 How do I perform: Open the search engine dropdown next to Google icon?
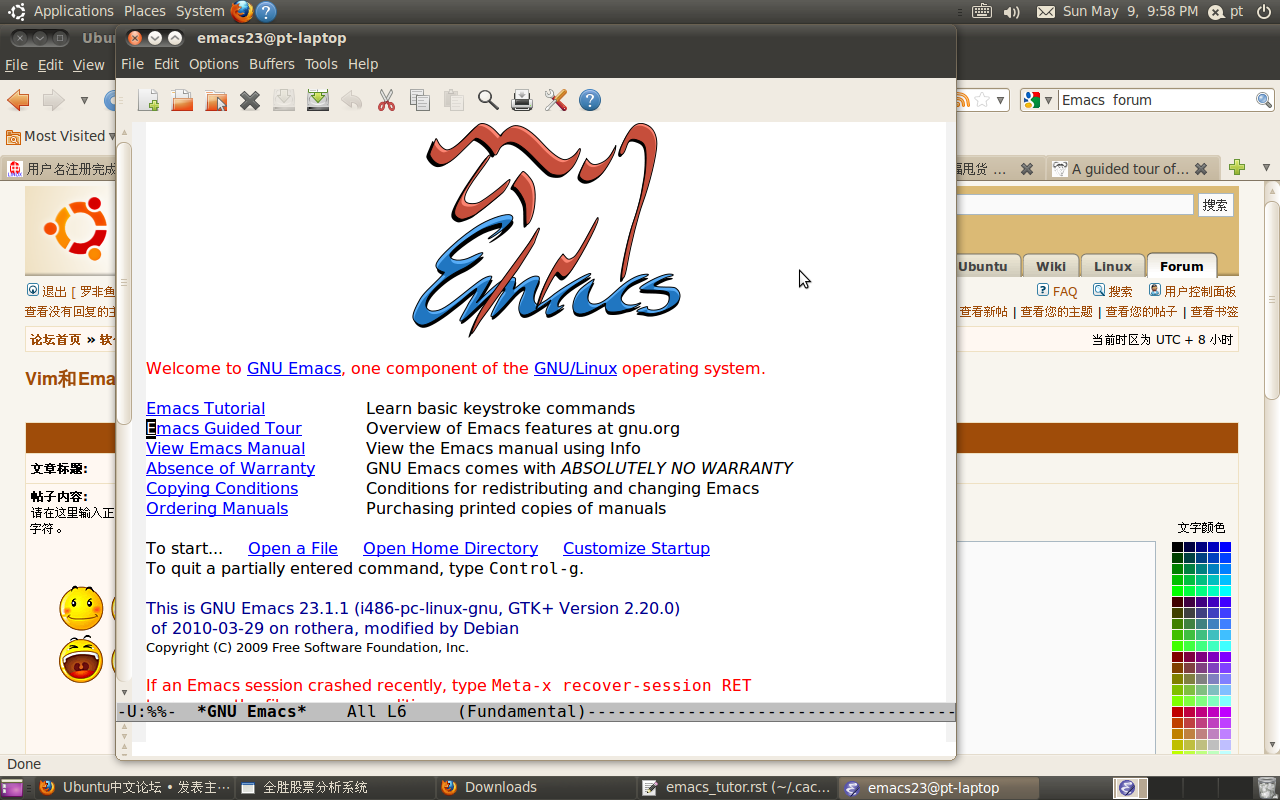(1048, 100)
